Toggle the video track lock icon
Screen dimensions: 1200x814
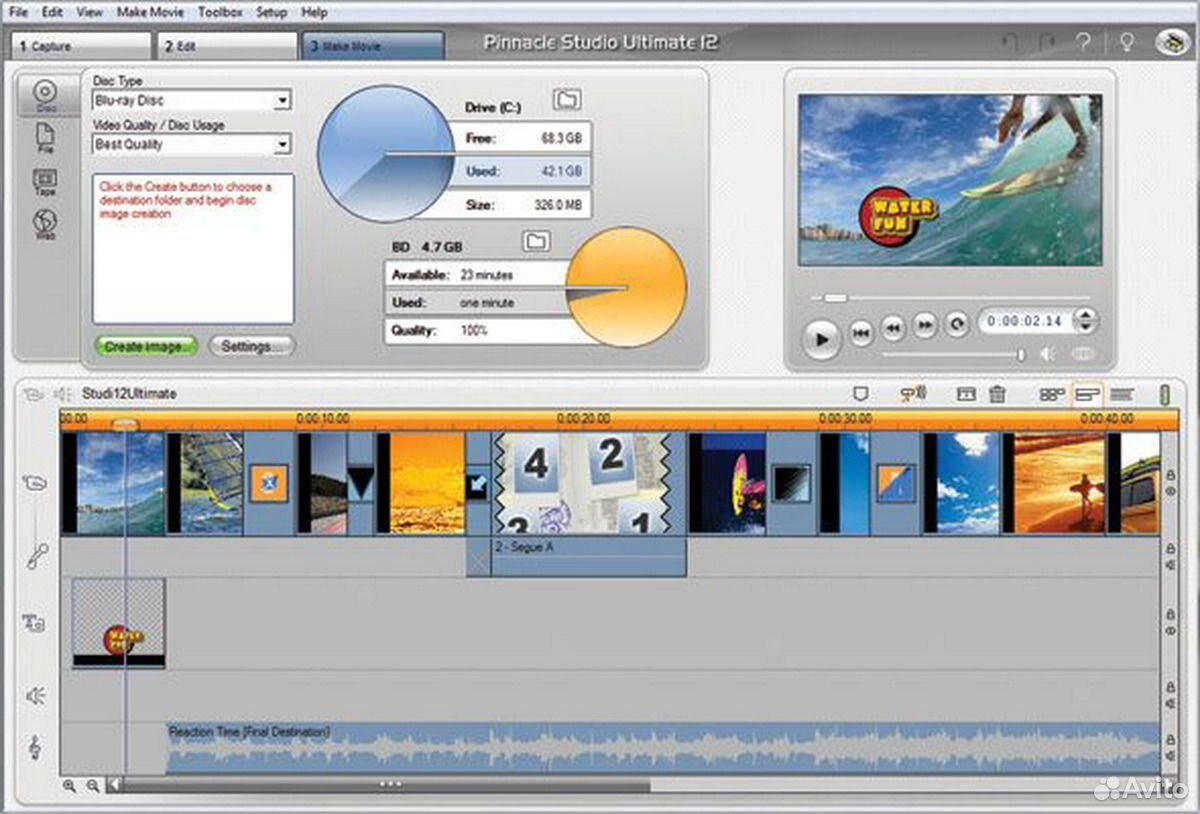pos(1170,473)
